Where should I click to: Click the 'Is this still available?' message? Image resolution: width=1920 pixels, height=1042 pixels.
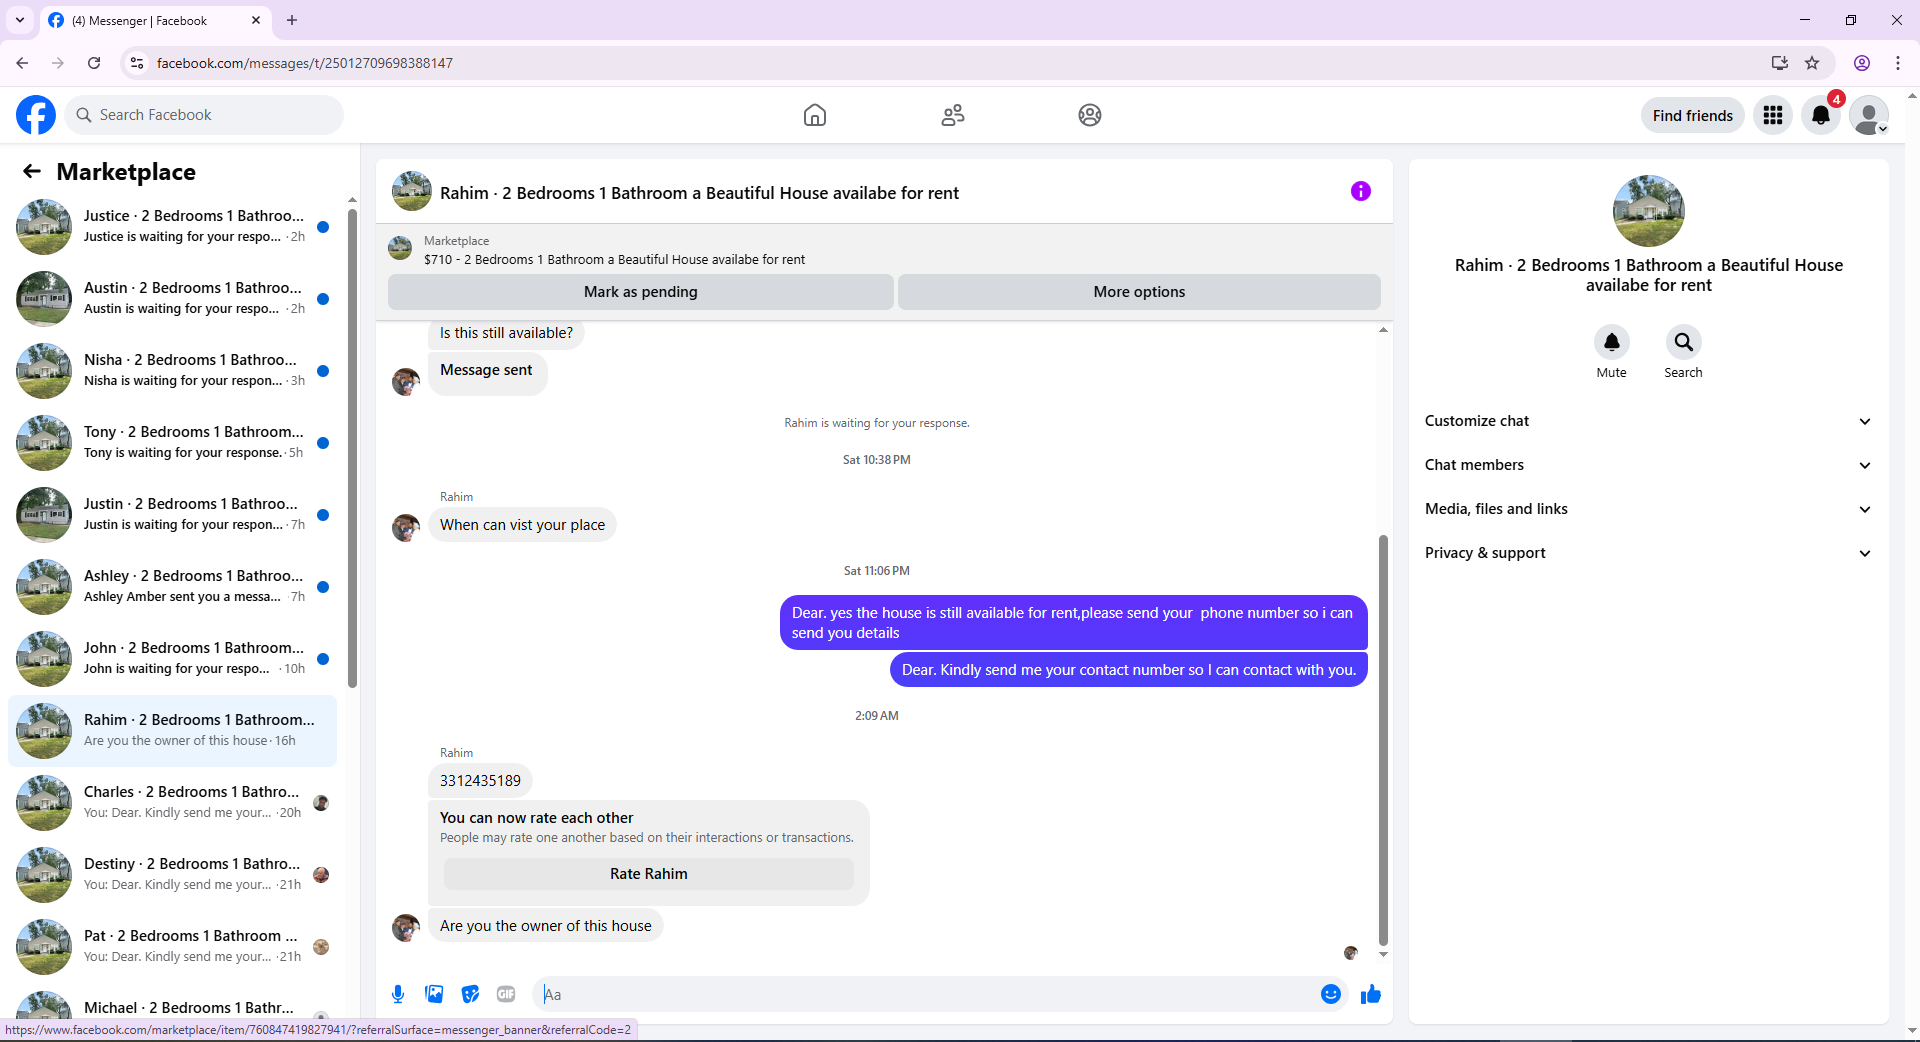tap(506, 333)
